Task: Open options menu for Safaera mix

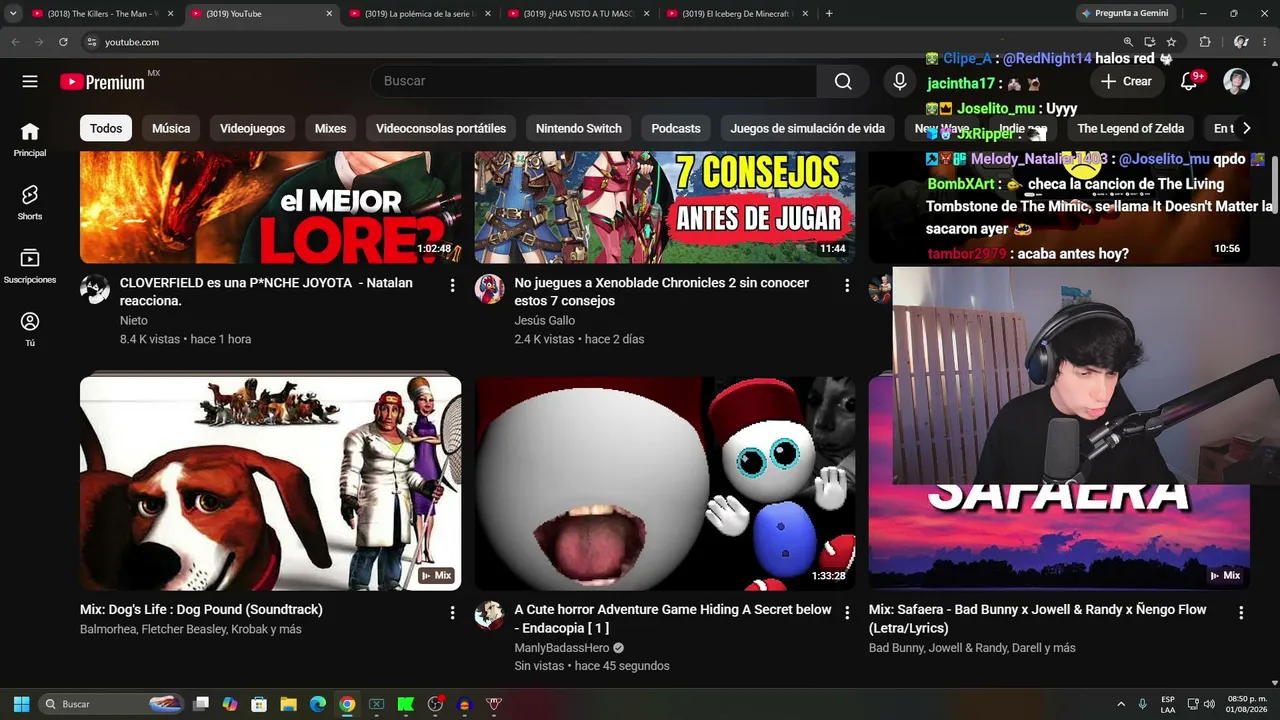Action: point(1241,612)
